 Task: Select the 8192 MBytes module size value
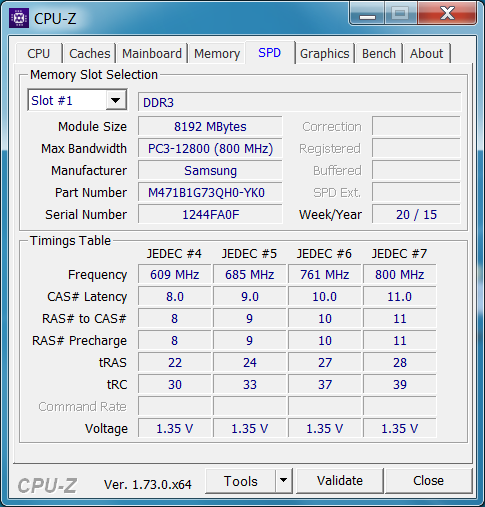210,127
